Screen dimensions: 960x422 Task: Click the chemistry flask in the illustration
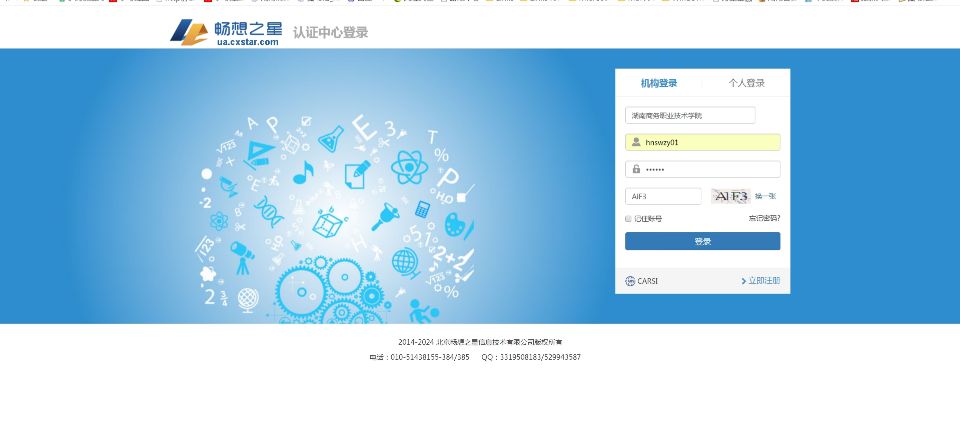click(331, 137)
